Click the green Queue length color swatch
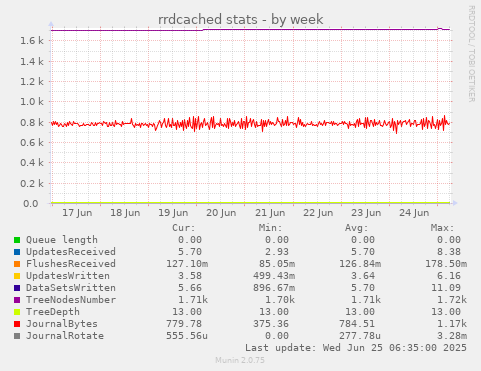Screen dimensions: 481x371 (17, 240)
